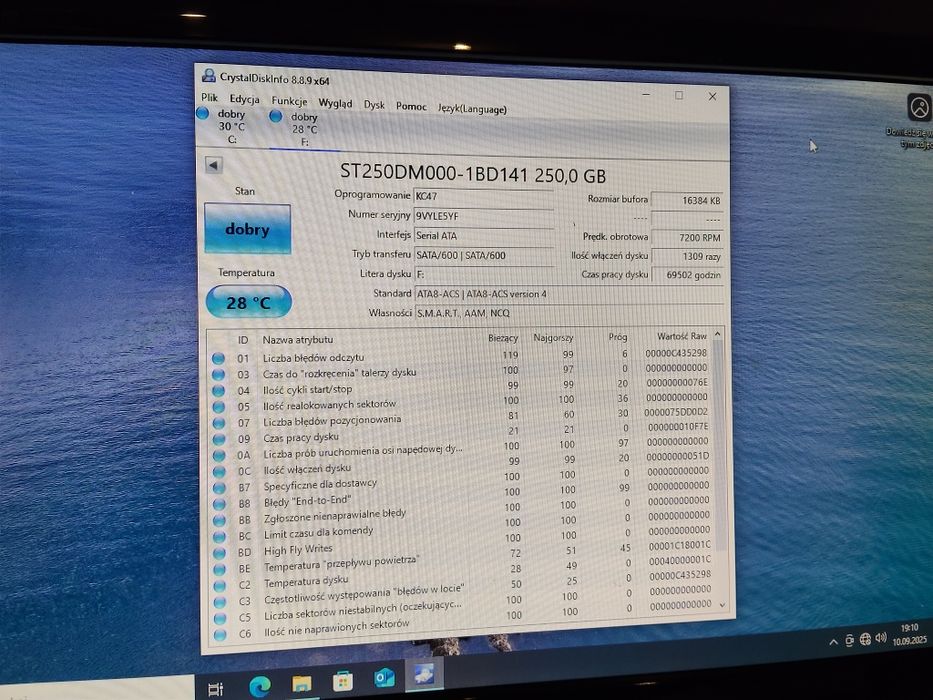Click the status icon of attribute C6
The height and width of the screenshot is (700, 933).
pos(220,635)
